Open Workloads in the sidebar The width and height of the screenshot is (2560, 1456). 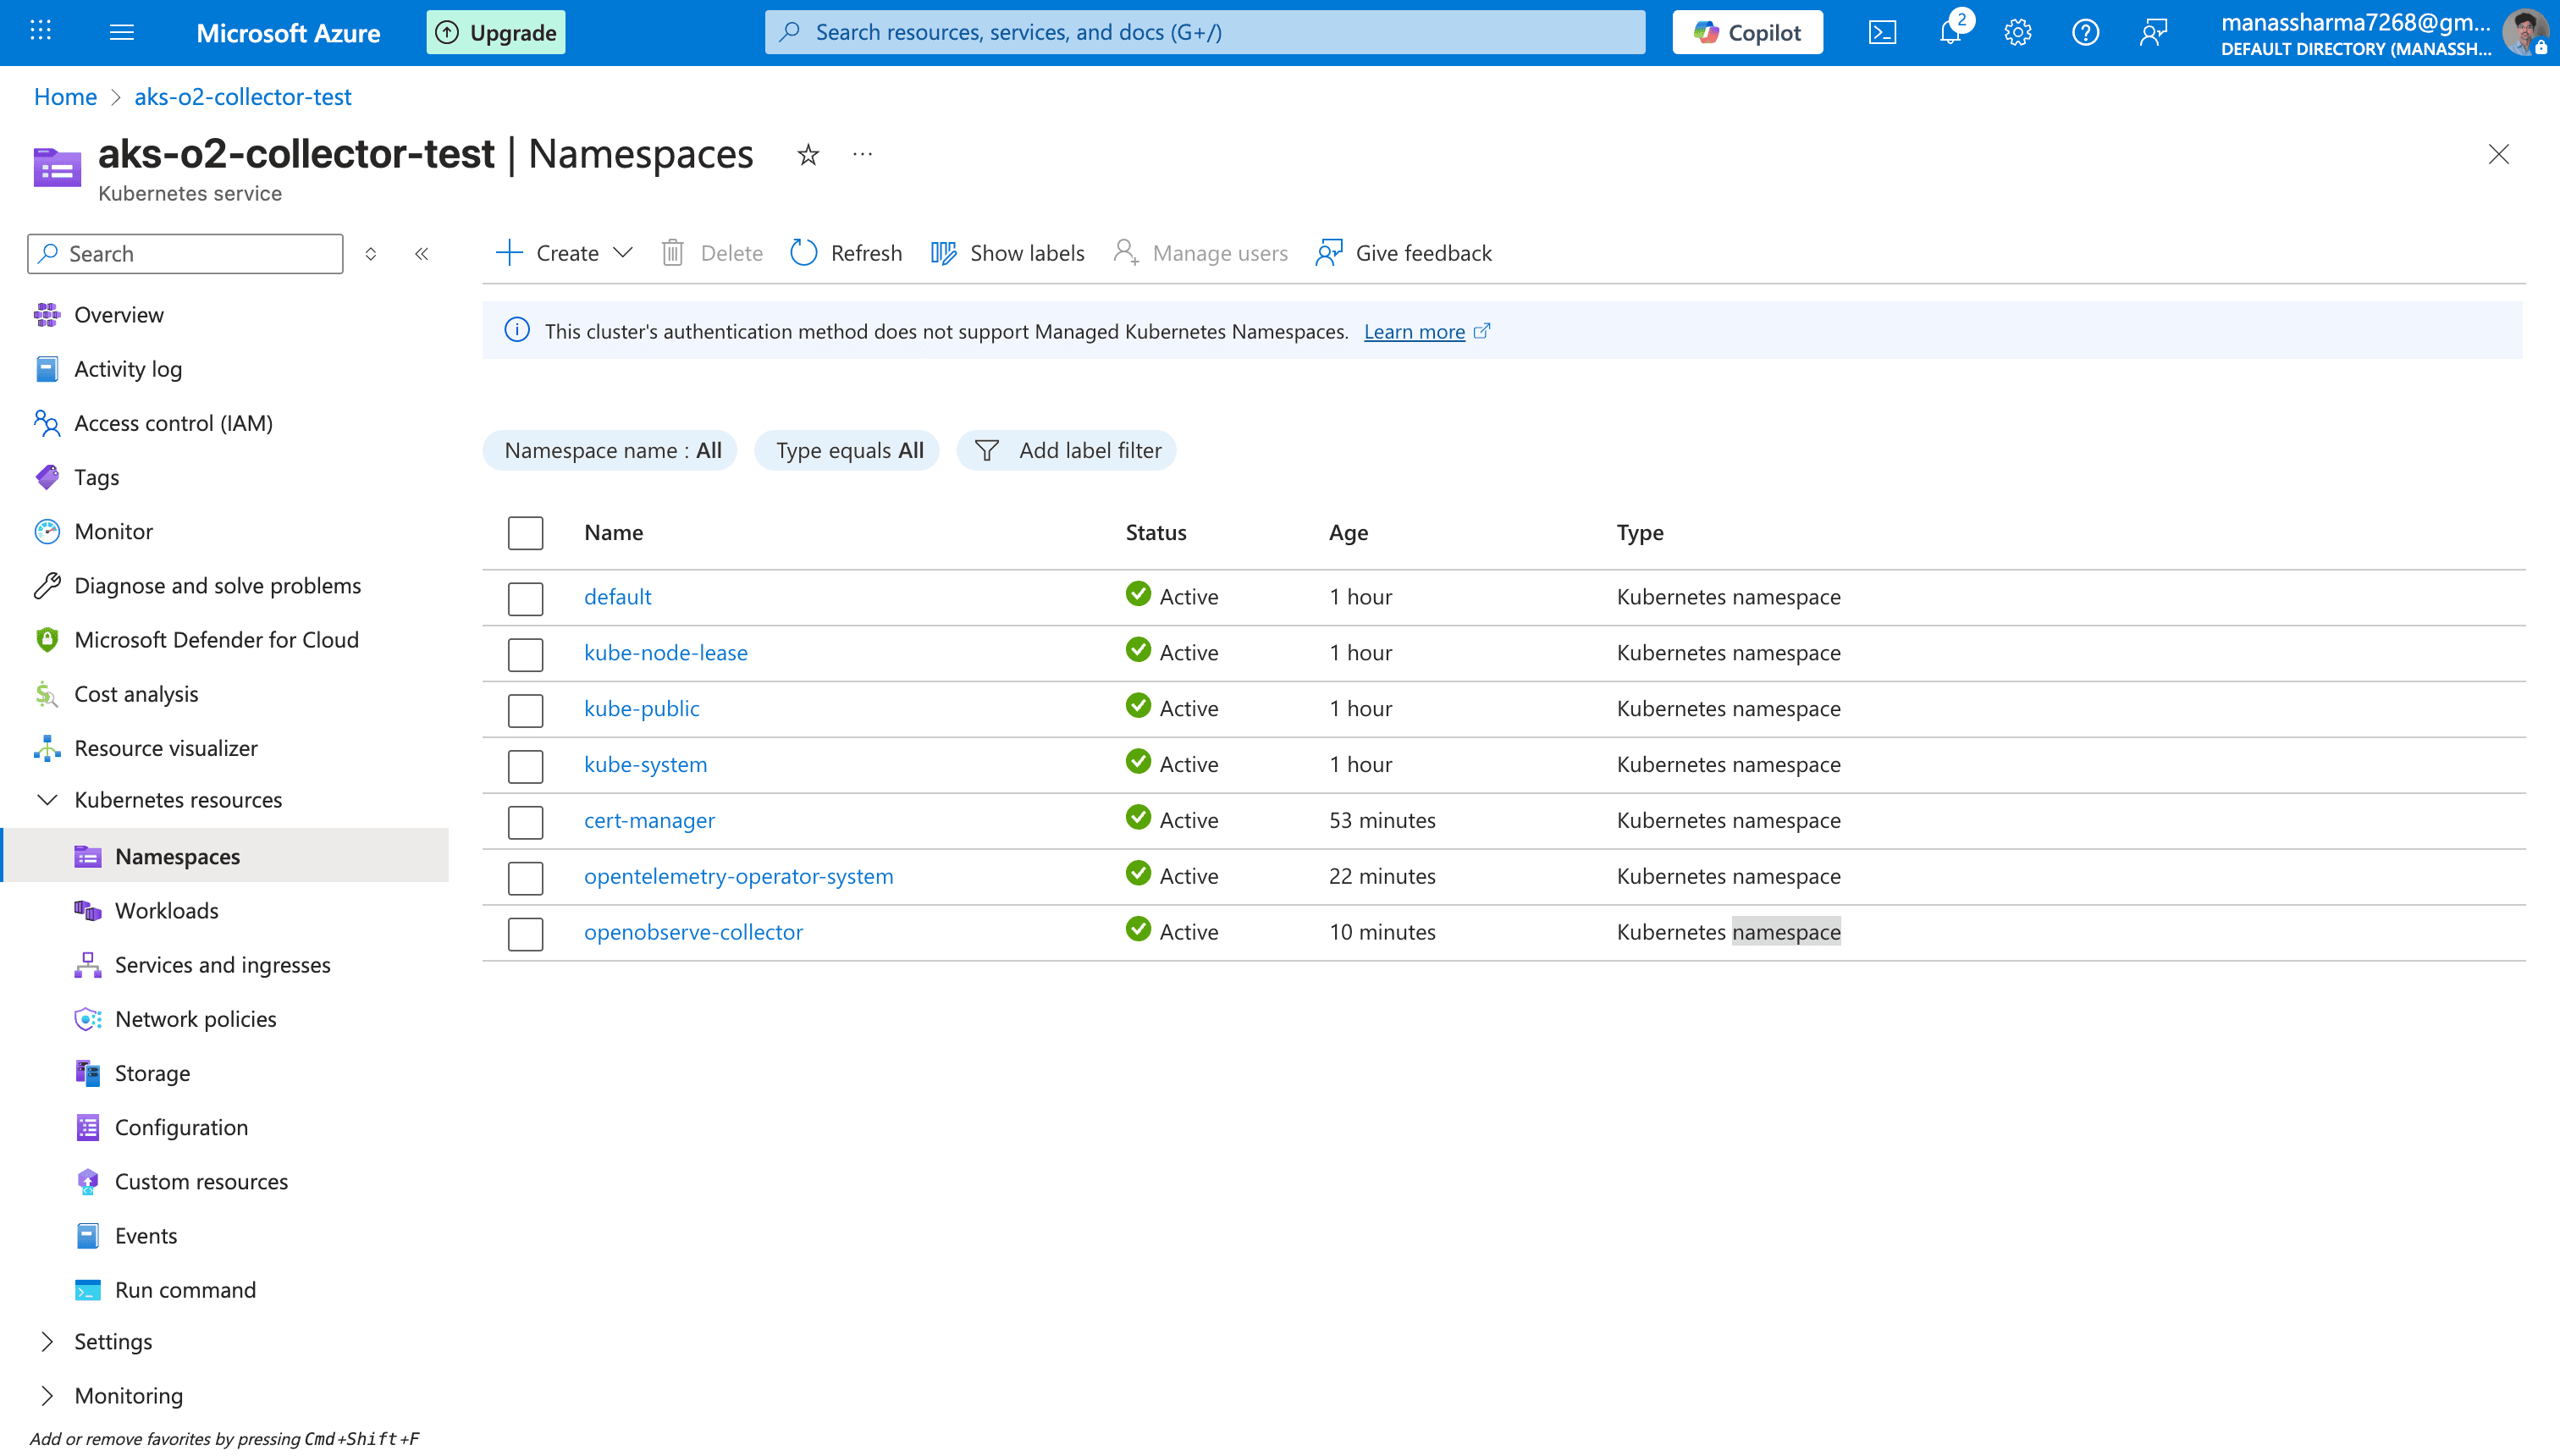(166, 911)
